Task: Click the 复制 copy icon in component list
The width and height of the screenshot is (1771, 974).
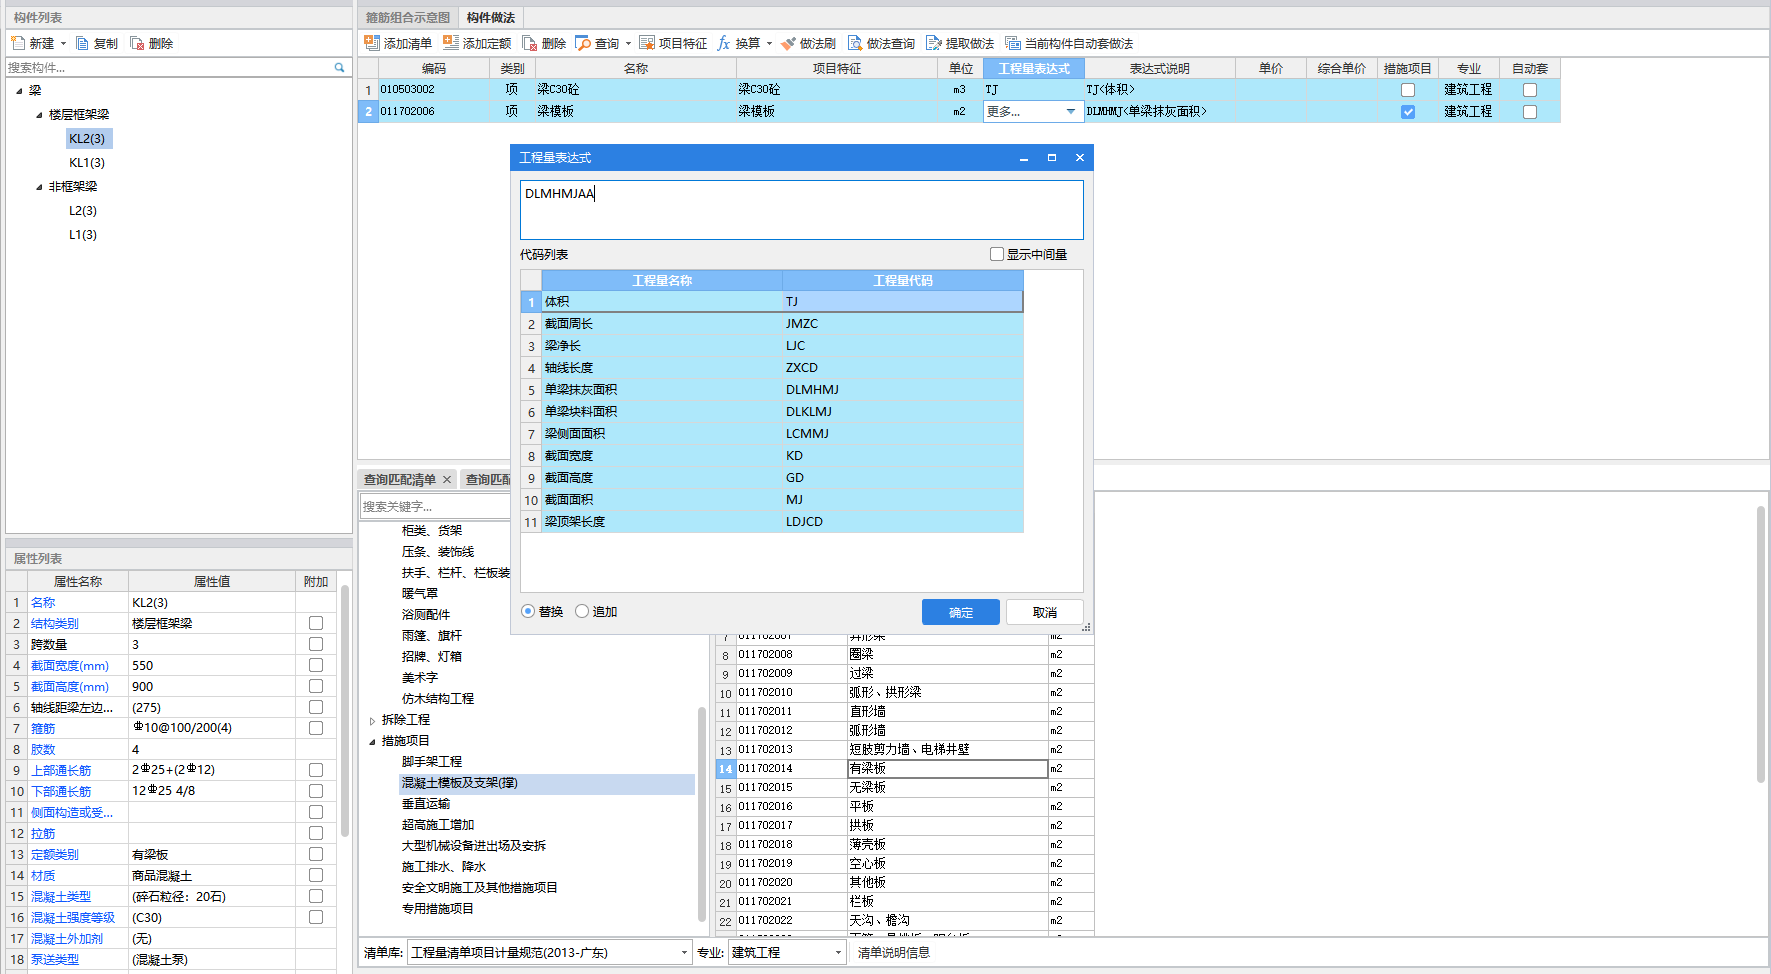Action: pos(82,43)
